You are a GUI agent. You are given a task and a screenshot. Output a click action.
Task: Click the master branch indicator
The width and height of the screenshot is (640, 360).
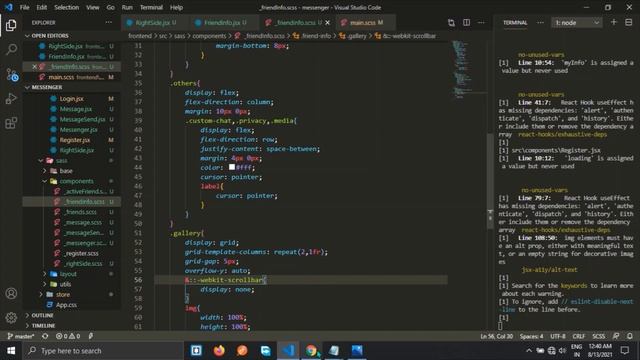(21, 336)
